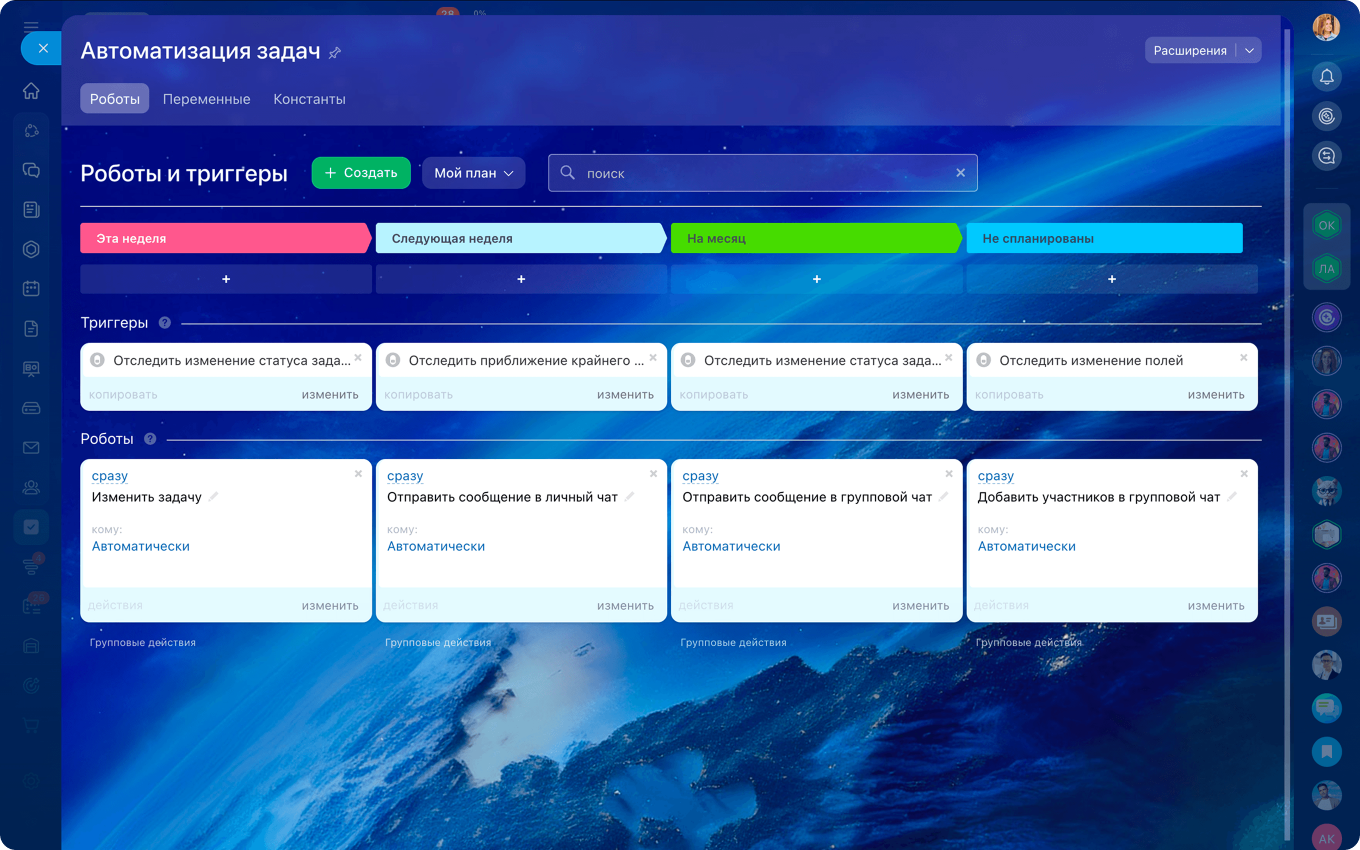1360x850 pixels.
Task: Click help icon next to Роботы heading
Action: [x=150, y=439]
